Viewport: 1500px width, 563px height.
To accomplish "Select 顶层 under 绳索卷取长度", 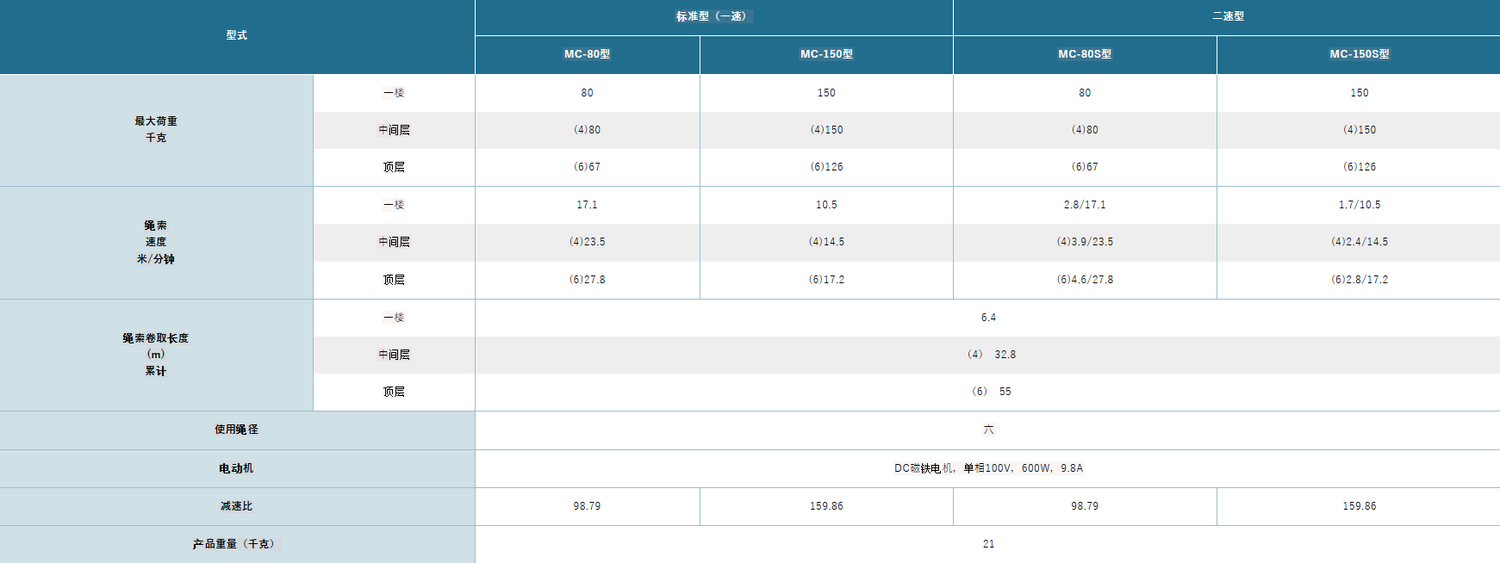I will coord(394,392).
